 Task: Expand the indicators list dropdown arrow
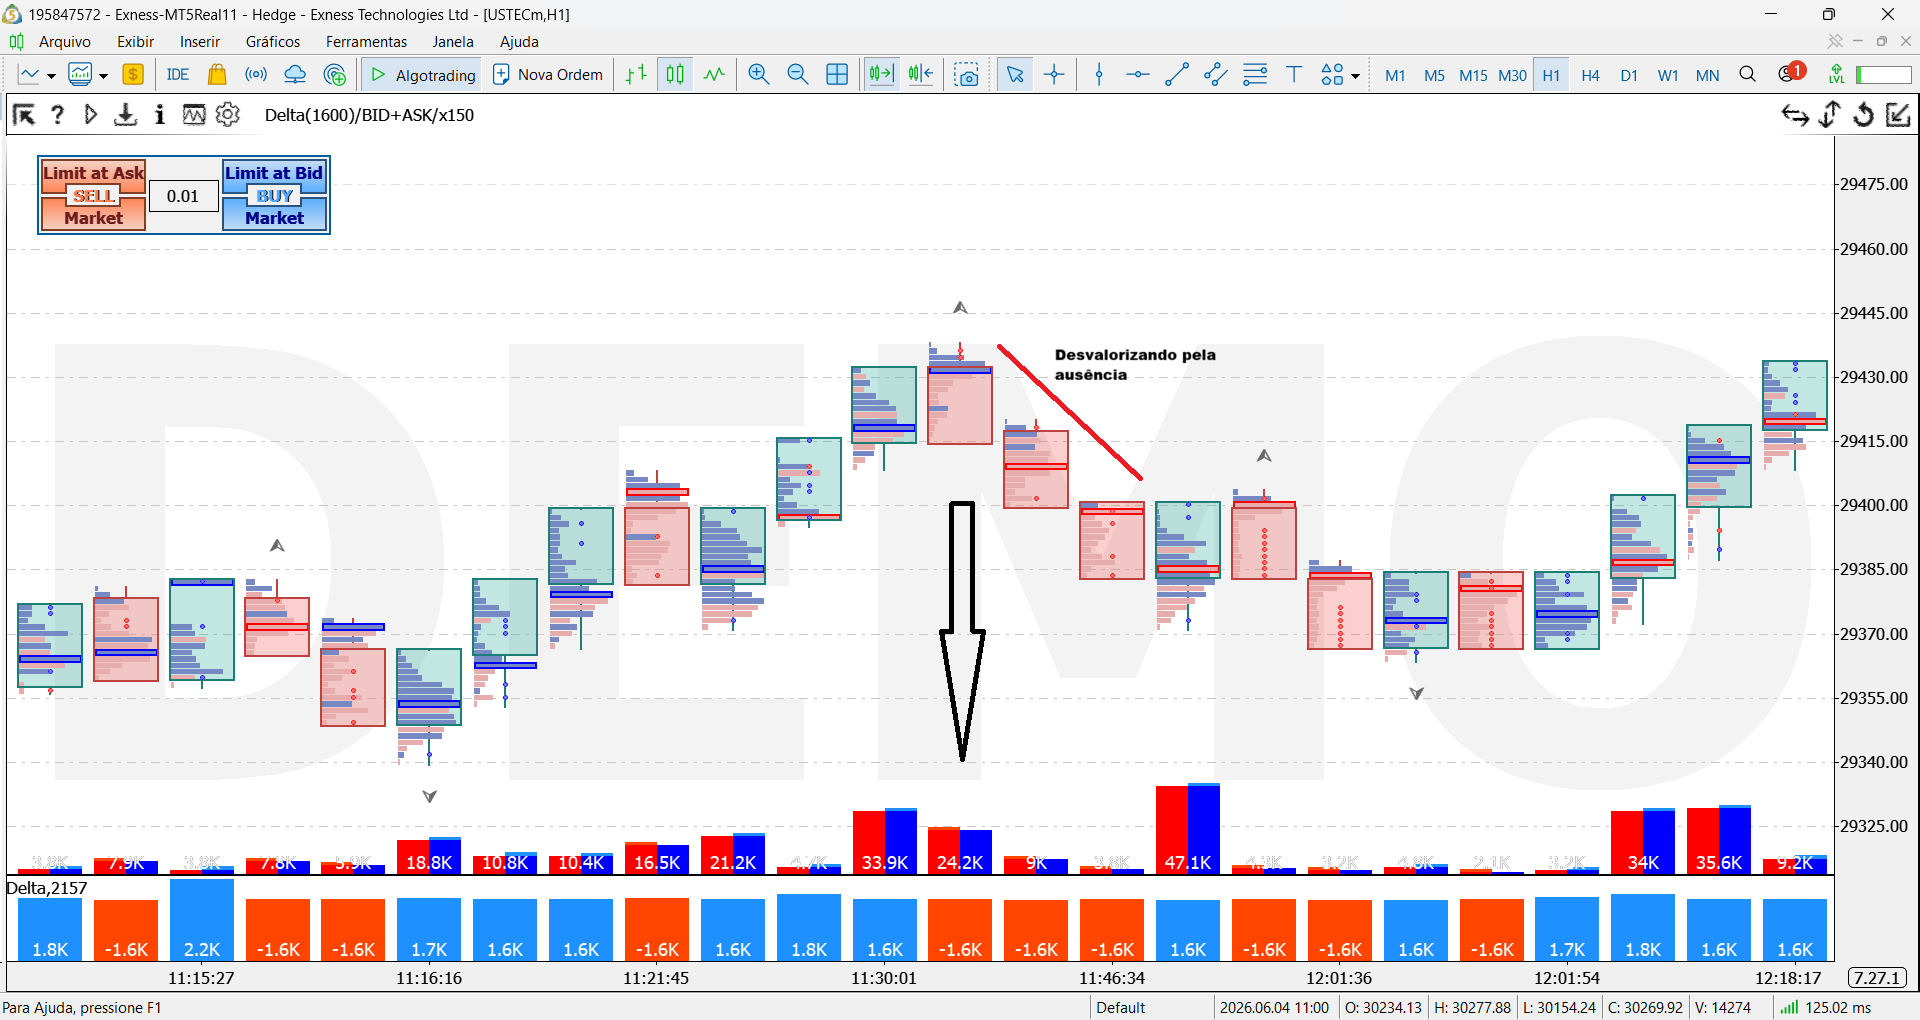103,76
